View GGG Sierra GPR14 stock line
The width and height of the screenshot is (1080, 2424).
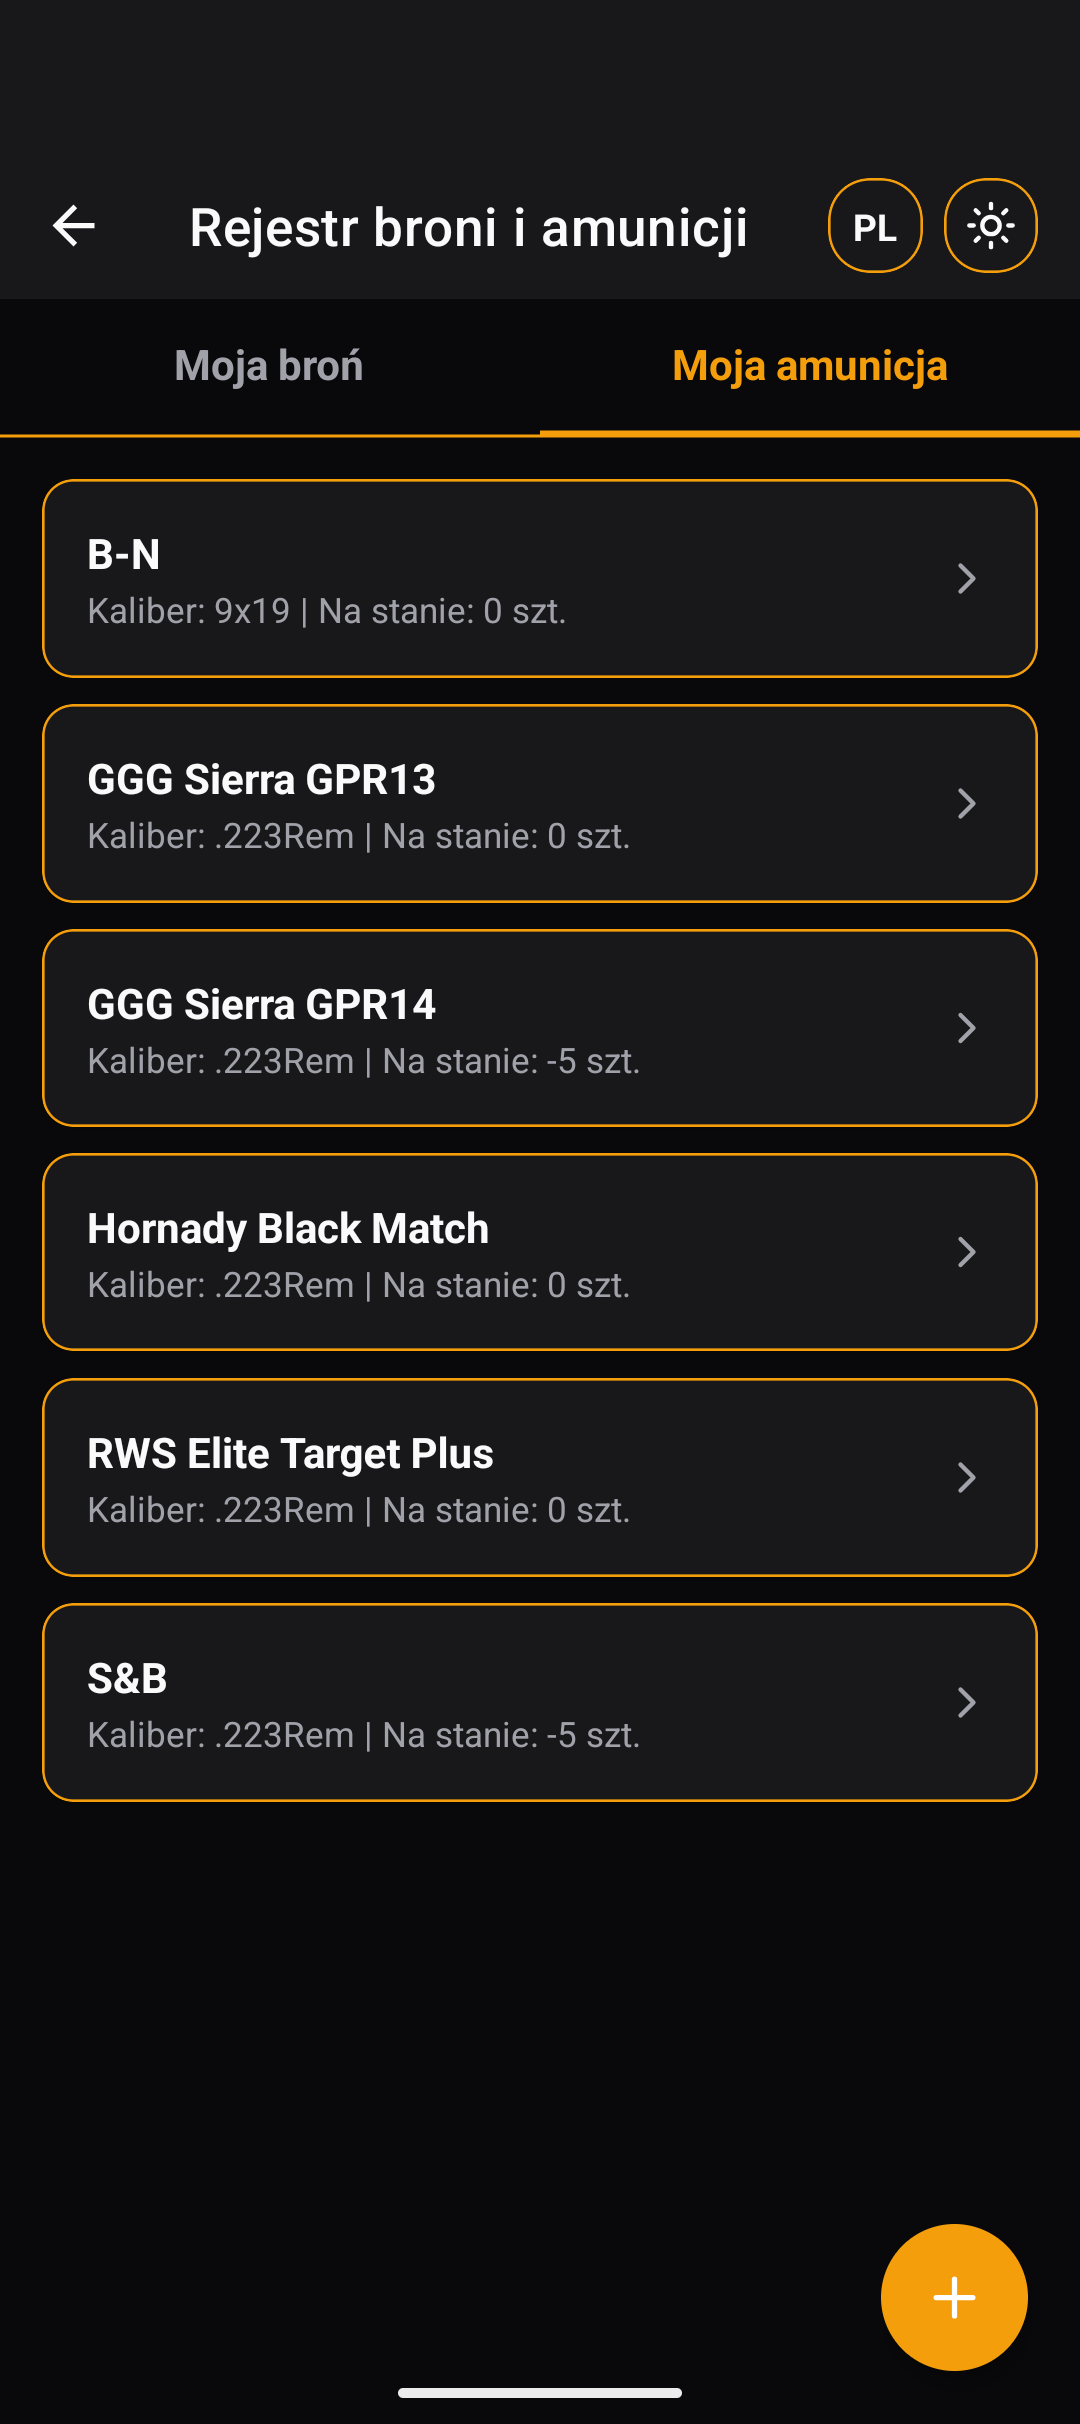(x=364, y=1061)
